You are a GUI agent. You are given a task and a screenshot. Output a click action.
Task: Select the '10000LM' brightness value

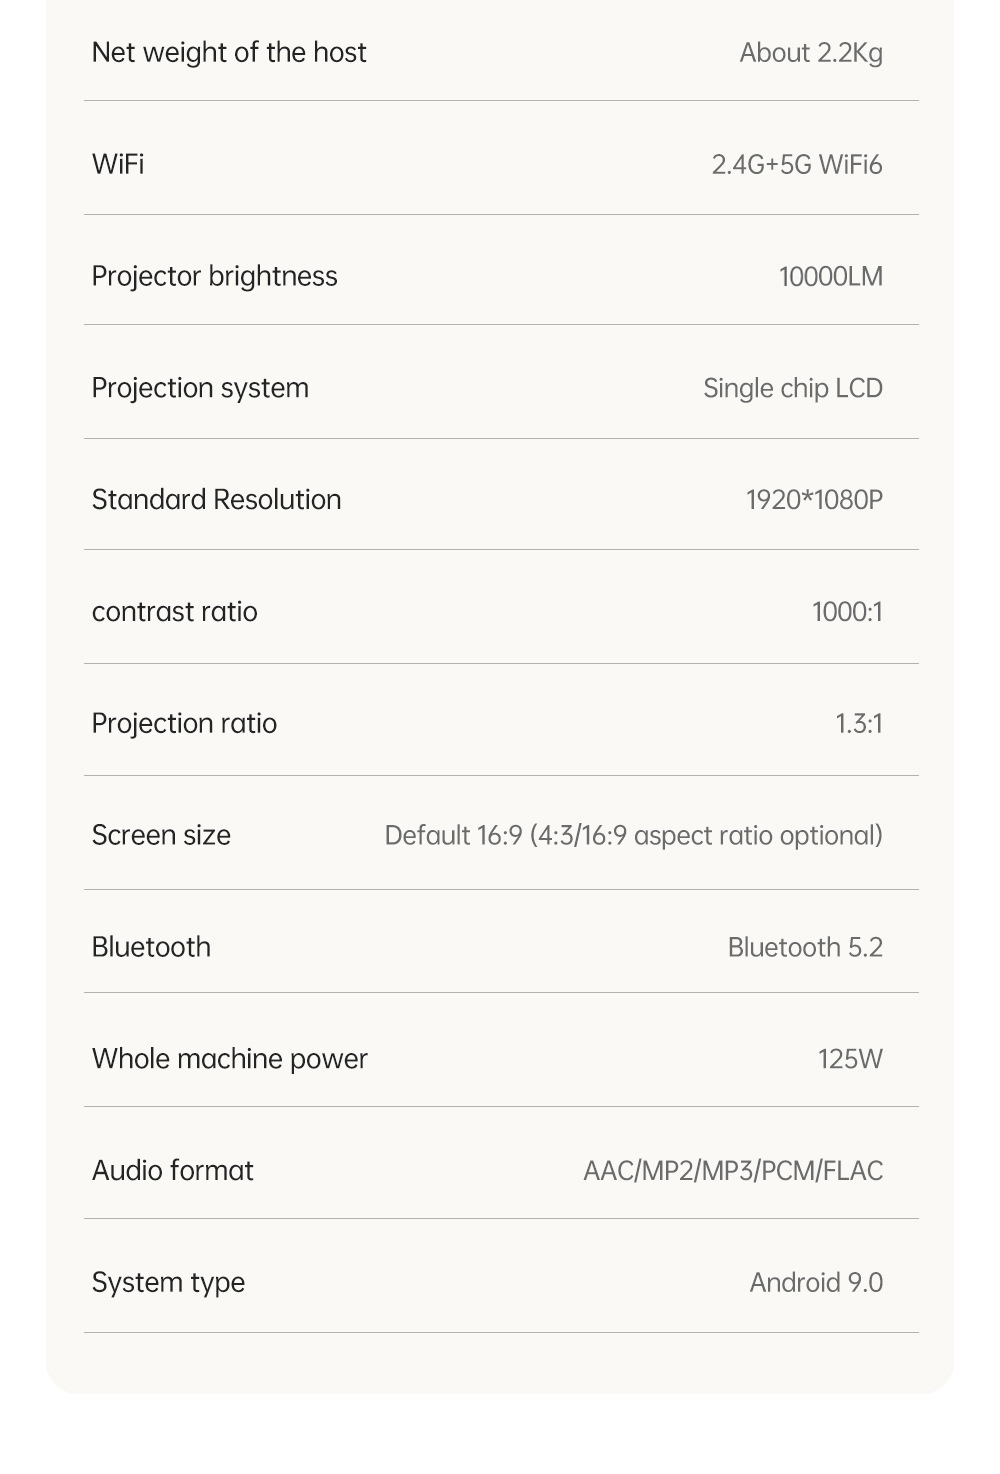(x=831, y=277)
